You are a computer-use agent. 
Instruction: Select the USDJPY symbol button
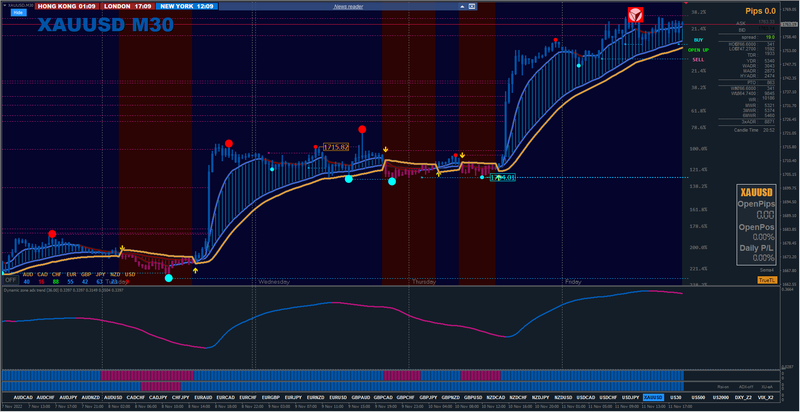click(x=630, y=397)
